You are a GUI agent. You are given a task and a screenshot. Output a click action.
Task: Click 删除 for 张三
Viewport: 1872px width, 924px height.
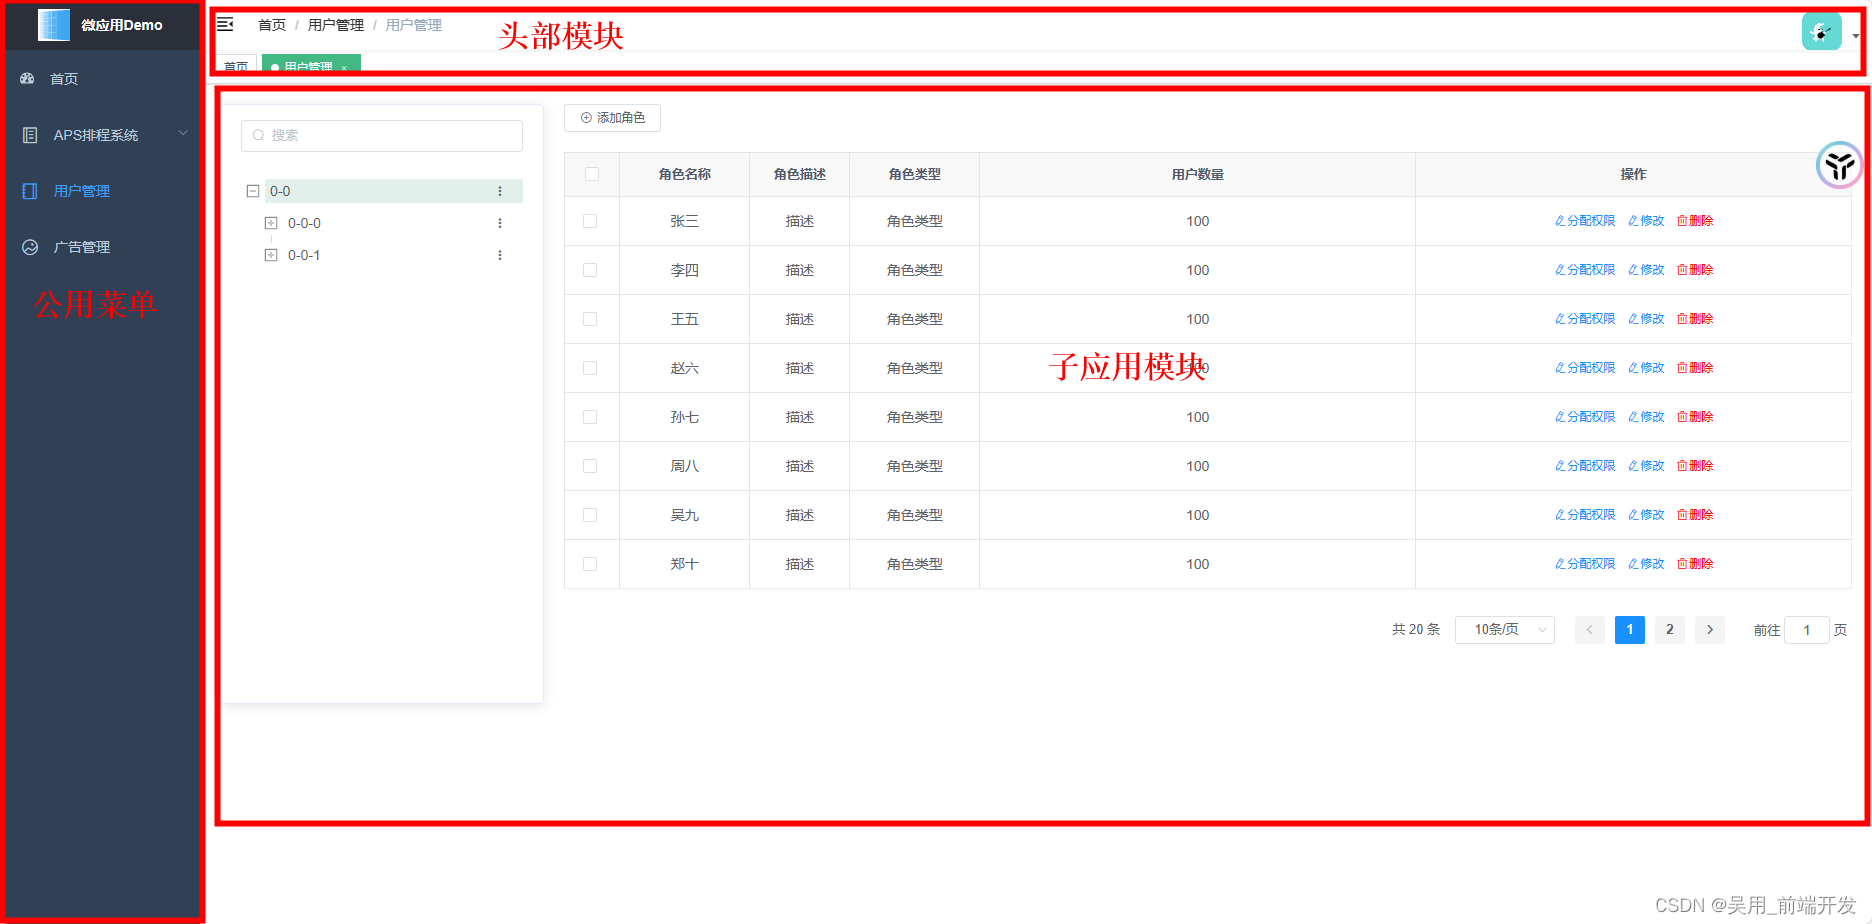[1695, 221]
